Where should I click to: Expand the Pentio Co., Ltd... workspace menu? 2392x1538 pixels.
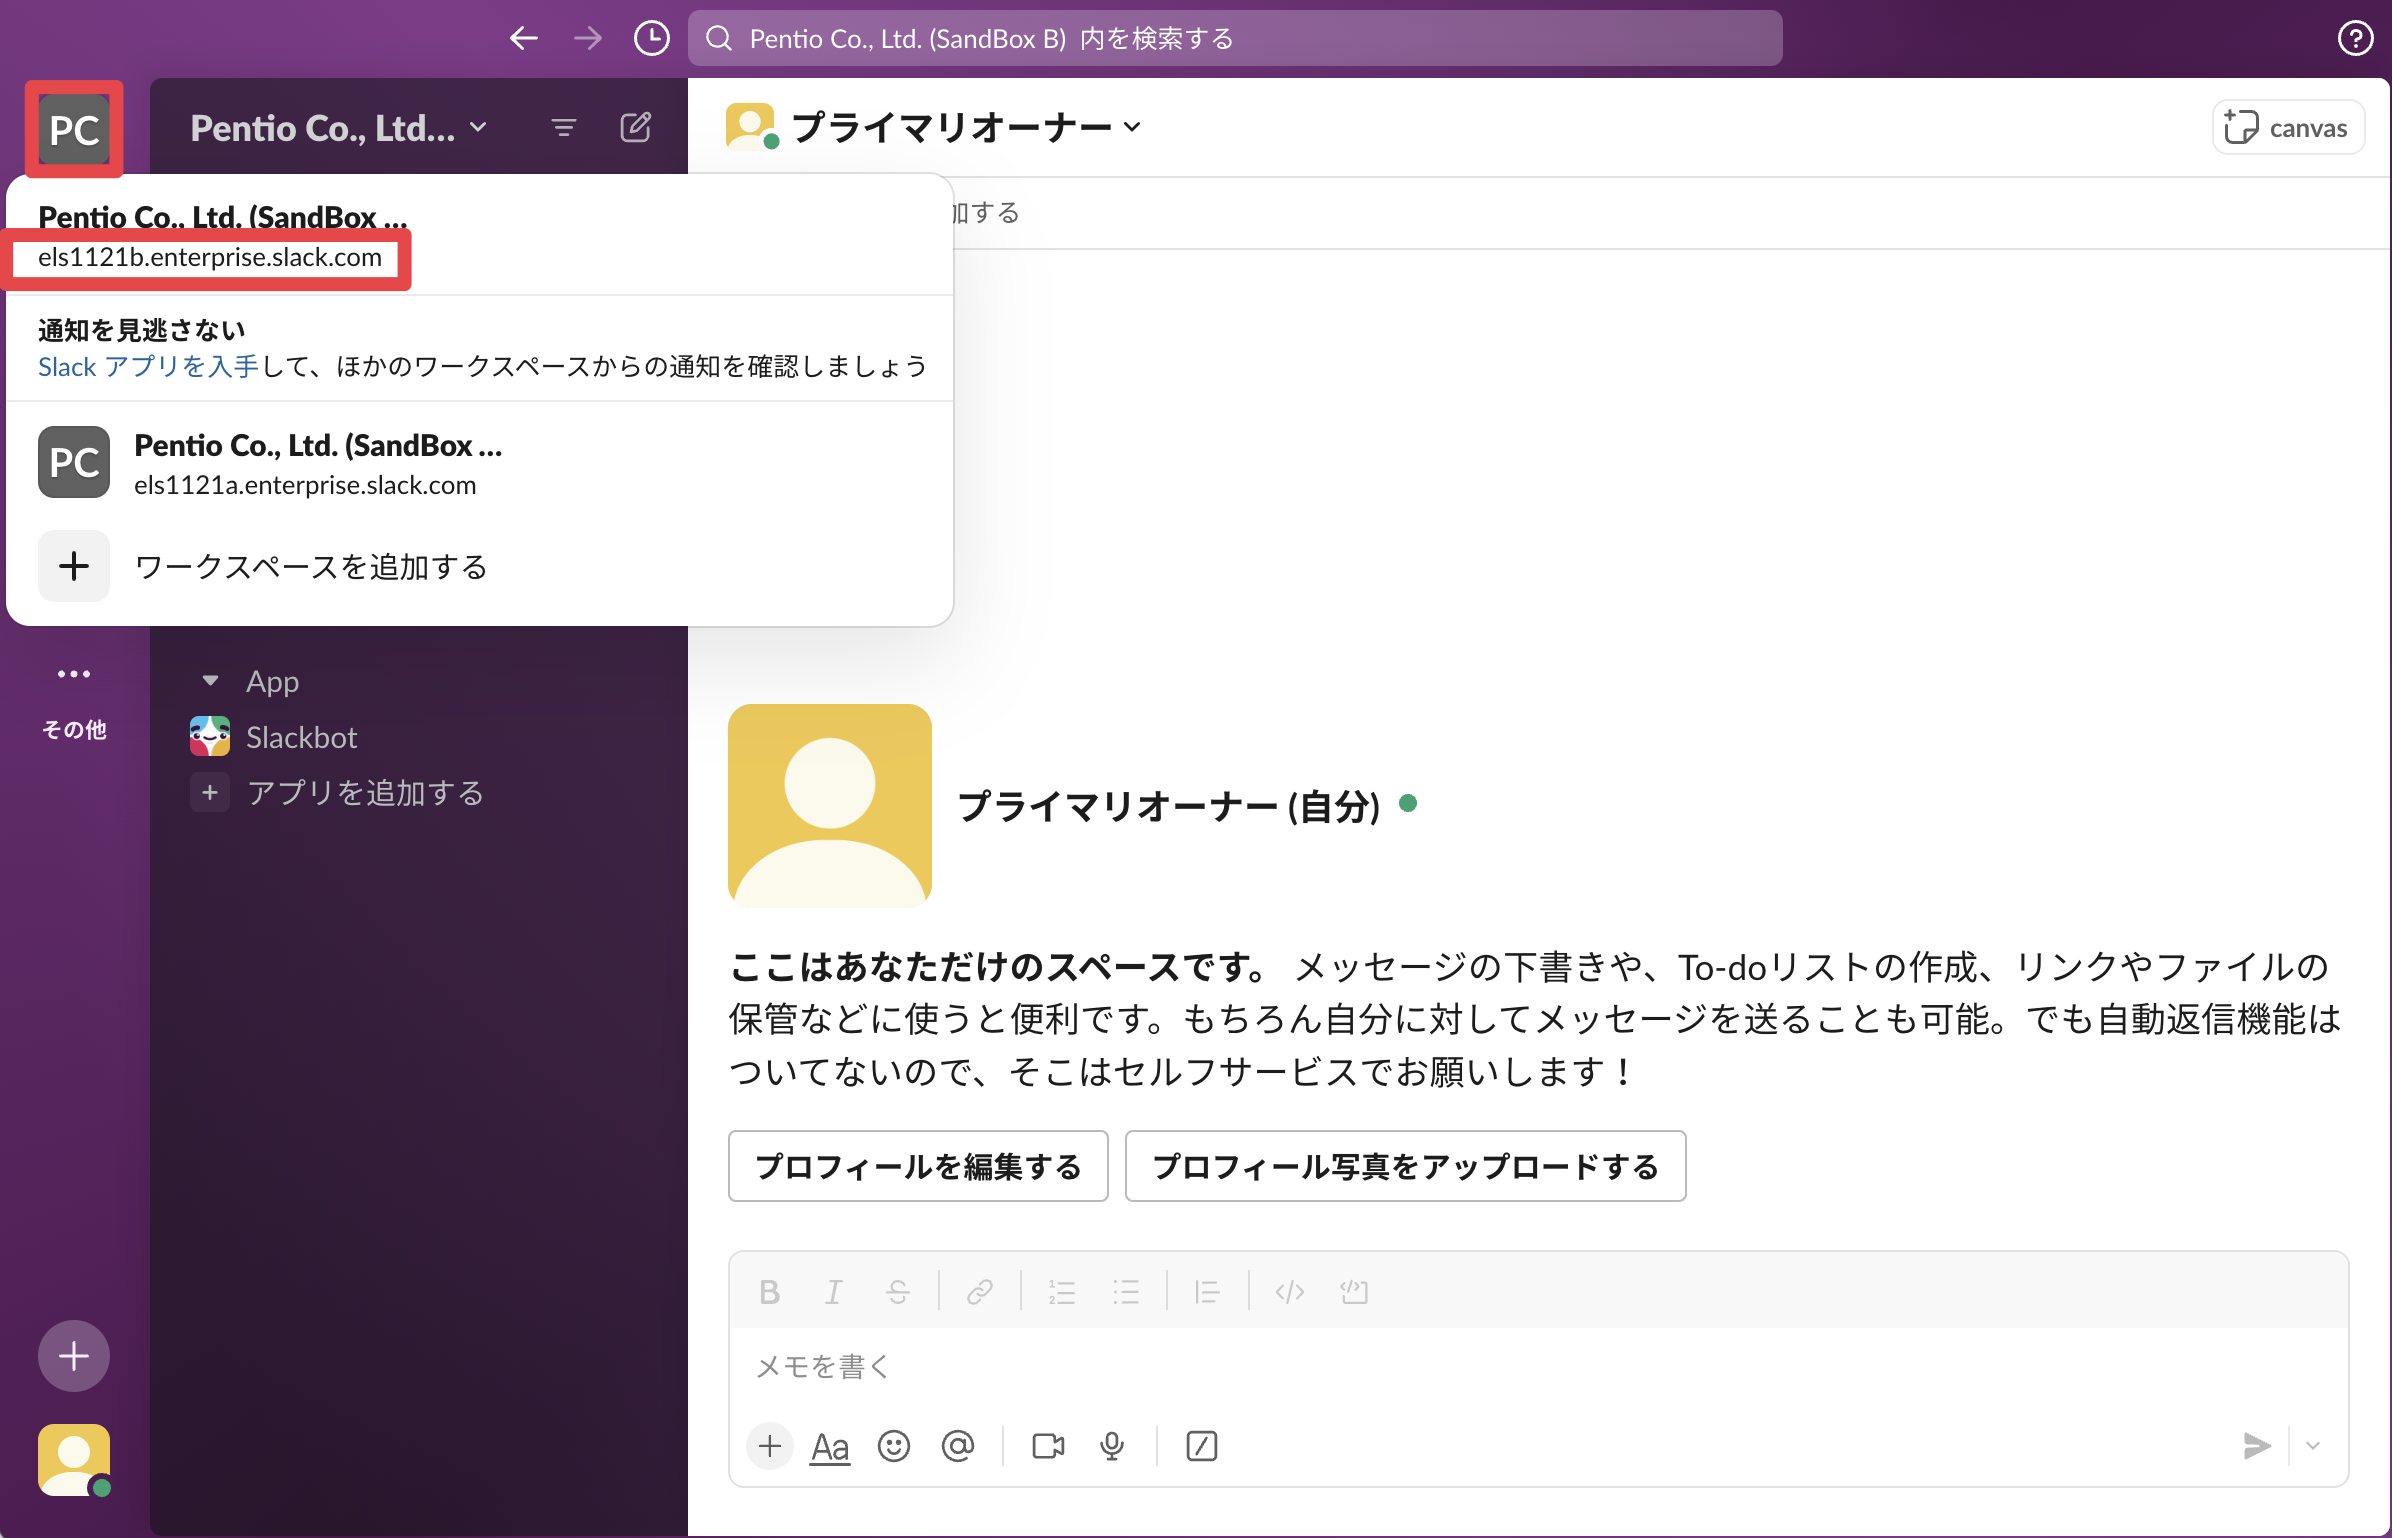coord(339,127)
